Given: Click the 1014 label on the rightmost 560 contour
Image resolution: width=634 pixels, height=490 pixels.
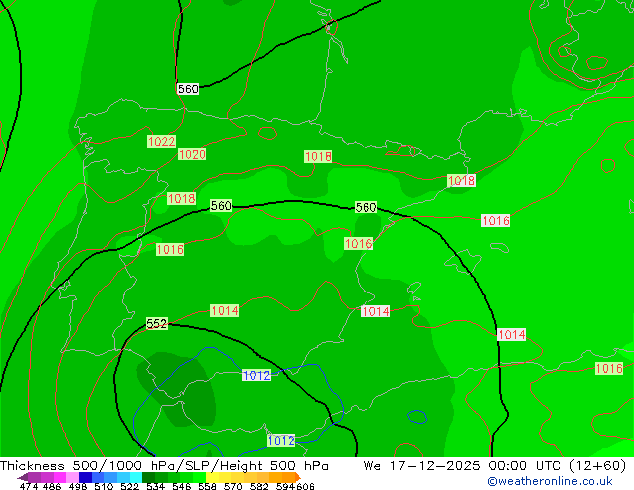Looking at the screenshot, I should [511, 335].
